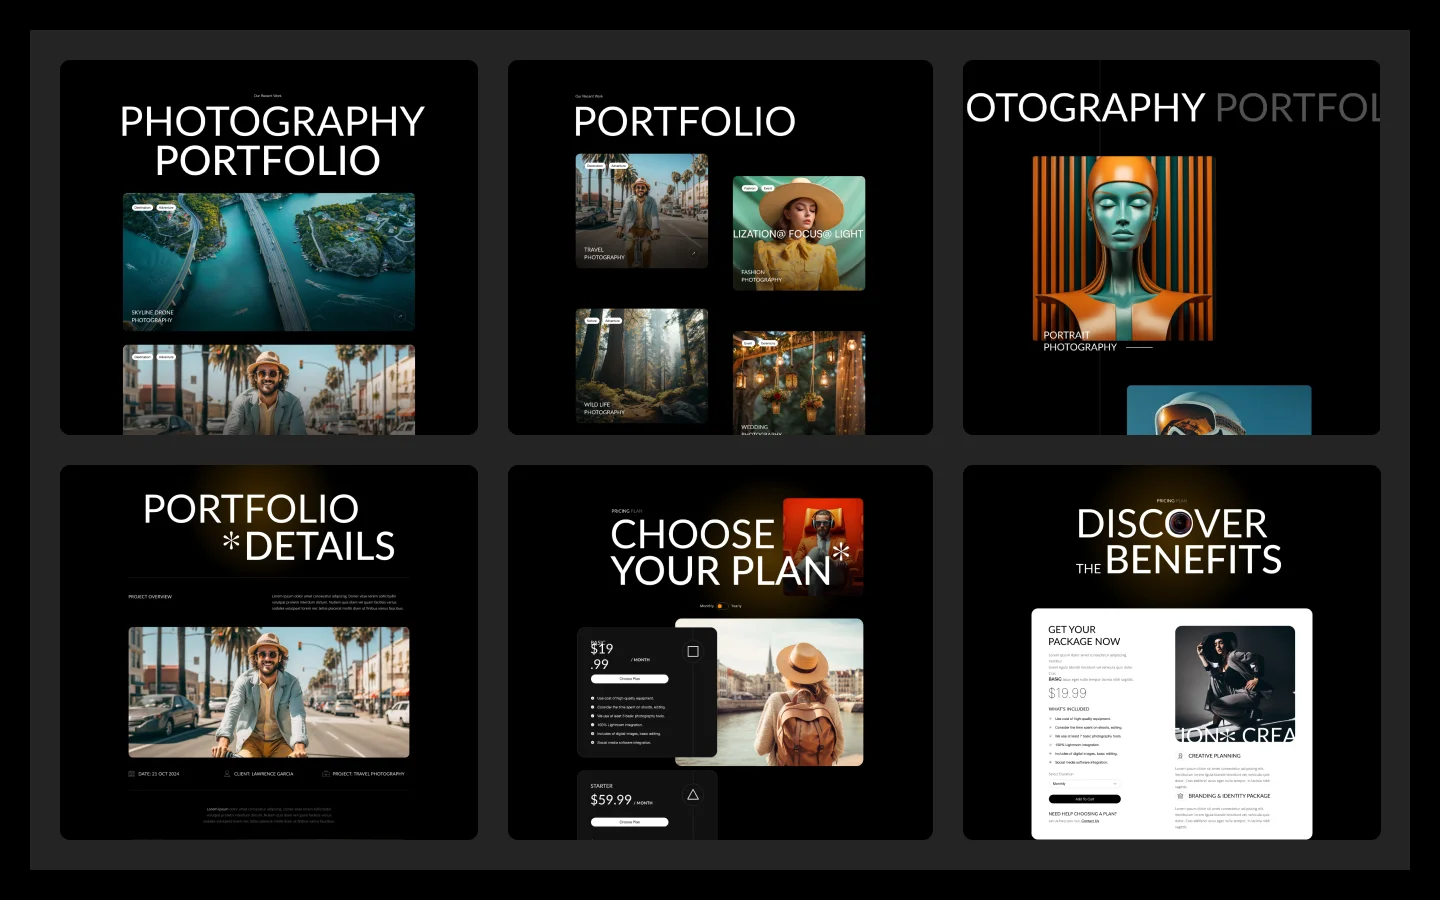Click the person icon beside Client: Lawrence Garcia
This screenshot has height=900, width=1440.
(227, 774)
